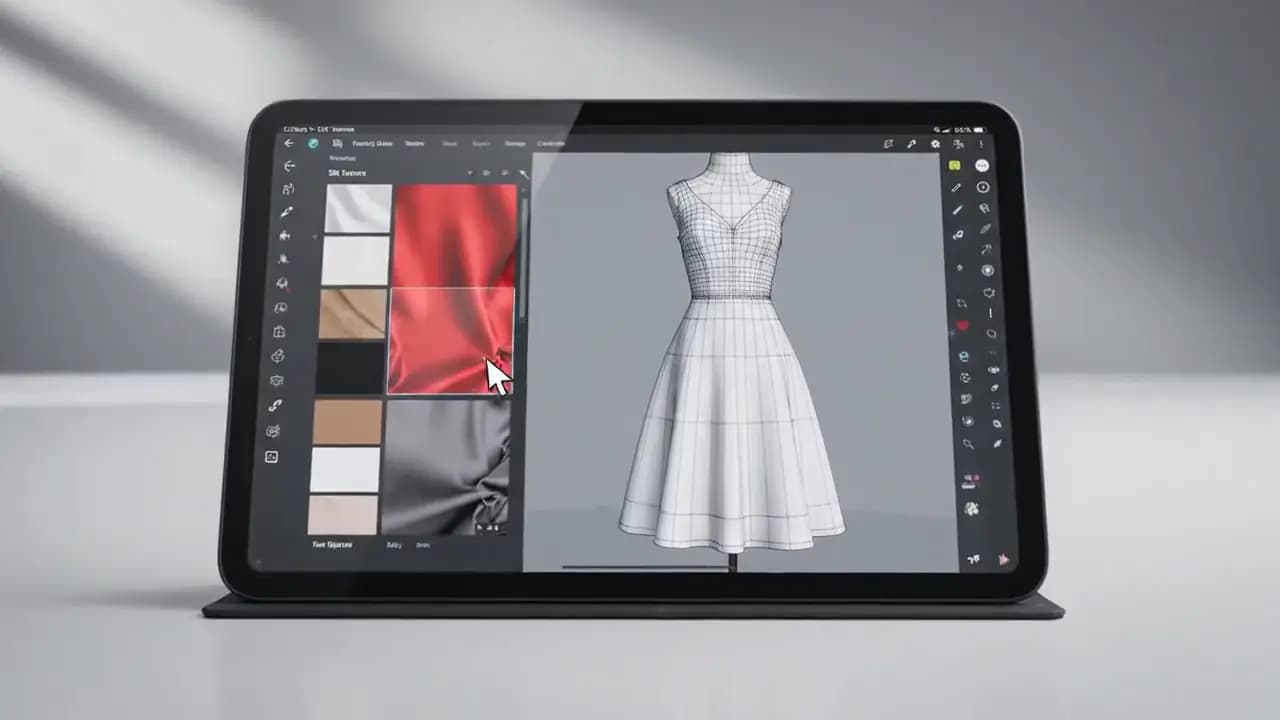Open the left sidebar icon with red dot
The image size is (1280, 720).
282,284
